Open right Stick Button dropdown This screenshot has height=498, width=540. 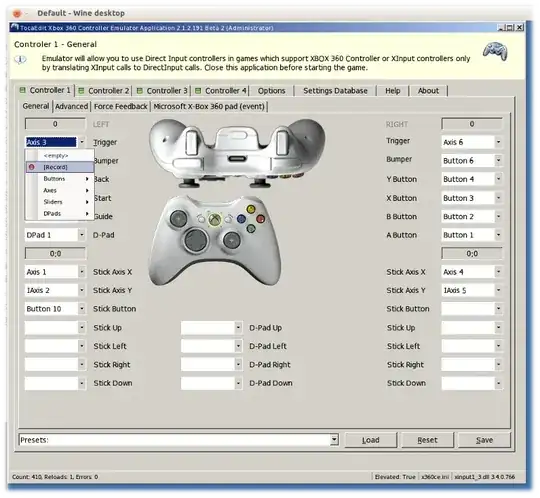498,309
